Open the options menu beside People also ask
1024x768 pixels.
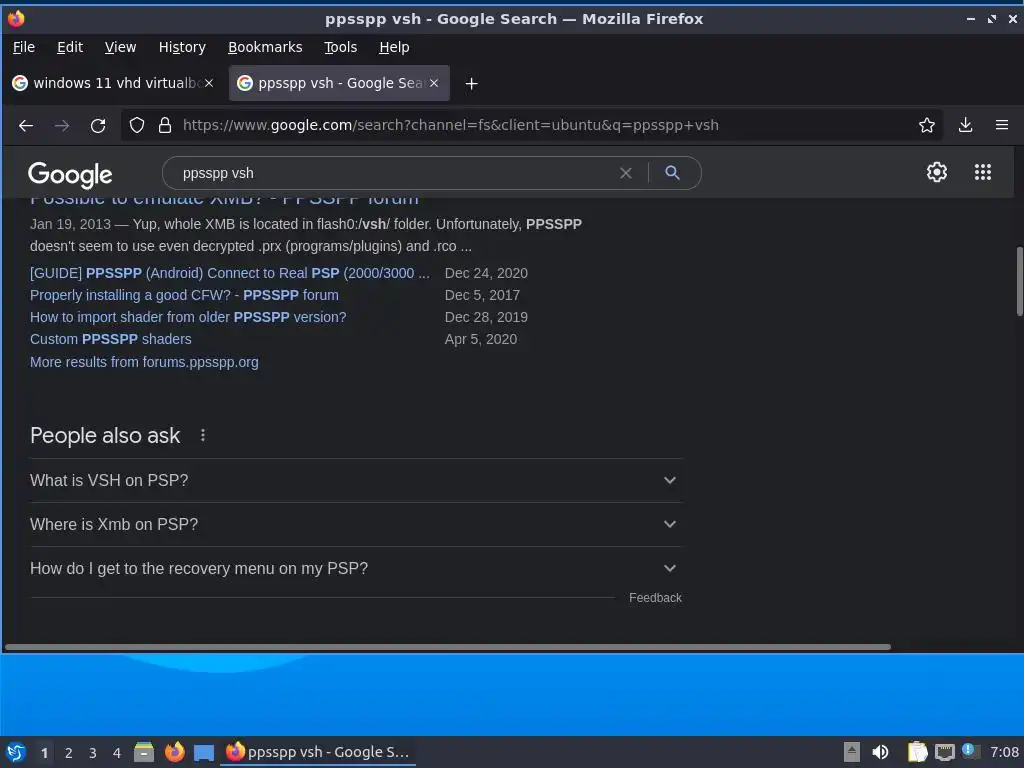203,435
